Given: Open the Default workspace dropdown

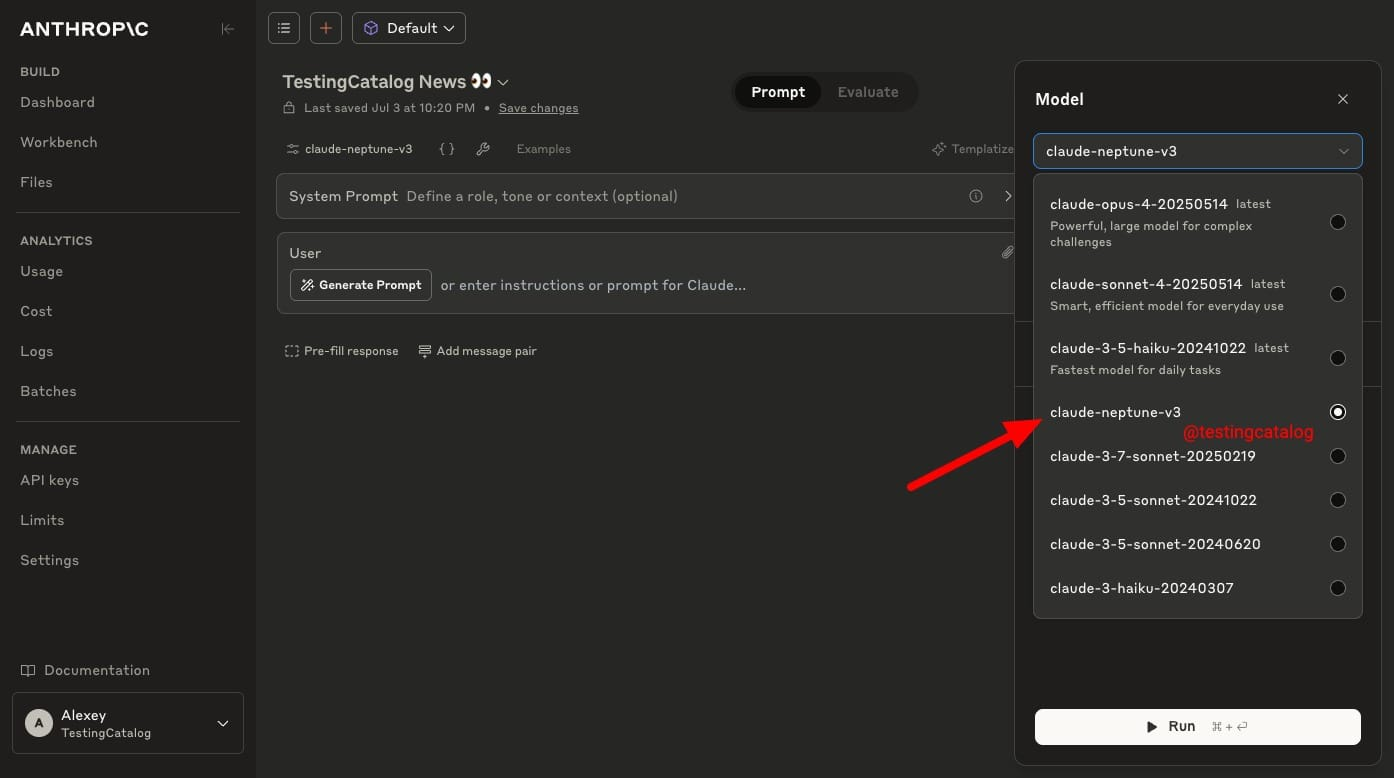Looking at the screenshot, I should pos(409,28).
